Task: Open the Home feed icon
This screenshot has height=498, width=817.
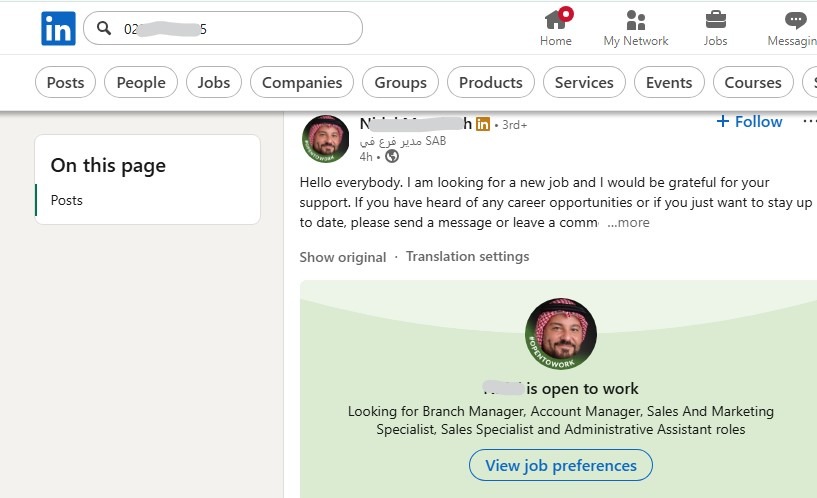Action: click(556, 20)
